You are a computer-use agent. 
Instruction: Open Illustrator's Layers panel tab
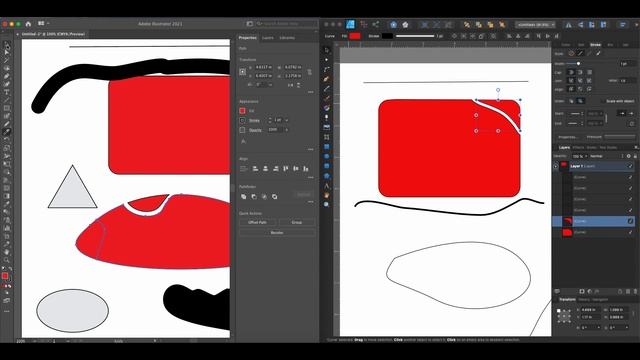268,38
